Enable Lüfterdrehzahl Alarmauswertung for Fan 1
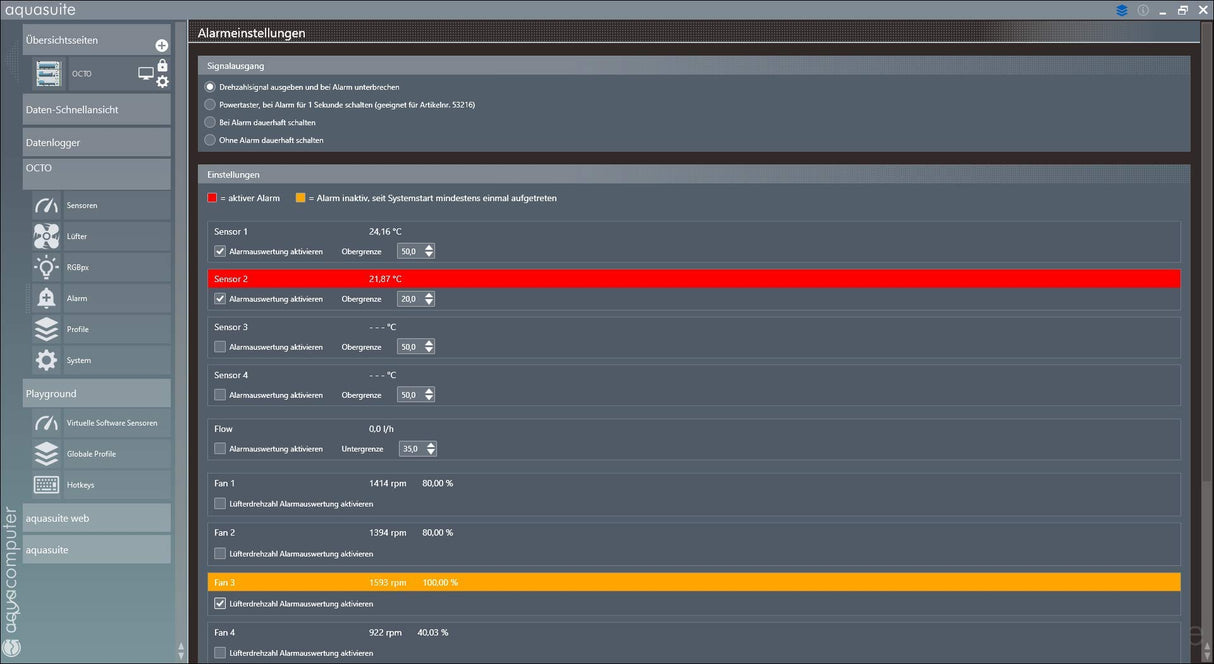 point(220,503)
